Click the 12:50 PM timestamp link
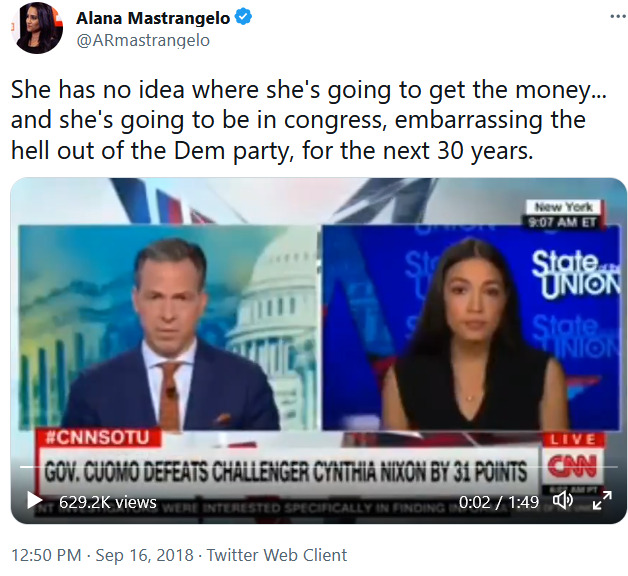The height and width of the screenshot is (576, 628). [46, 555]
